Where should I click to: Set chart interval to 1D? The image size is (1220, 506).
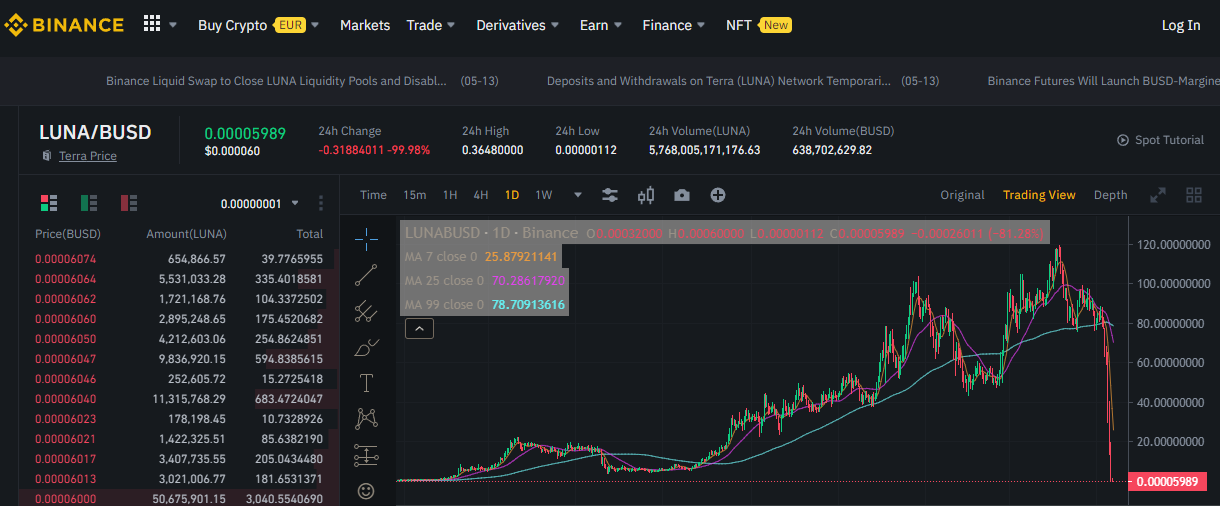[512, 195]
